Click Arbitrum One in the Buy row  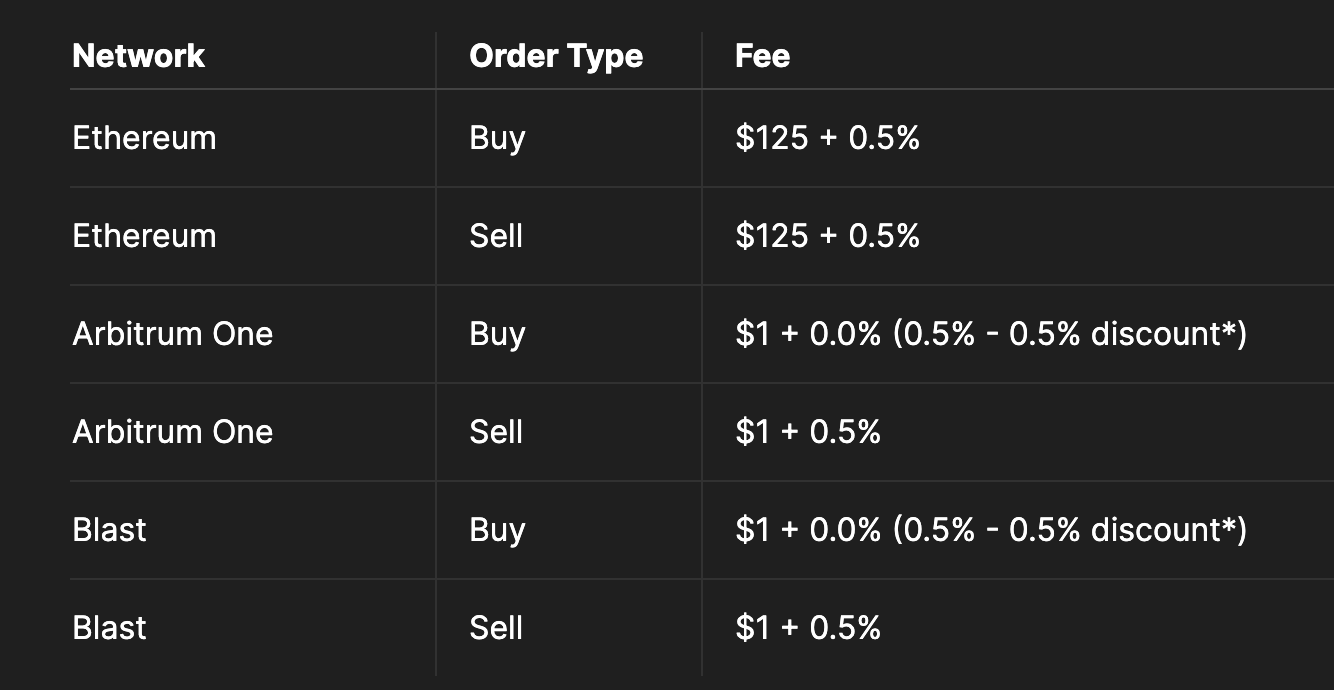172,334
